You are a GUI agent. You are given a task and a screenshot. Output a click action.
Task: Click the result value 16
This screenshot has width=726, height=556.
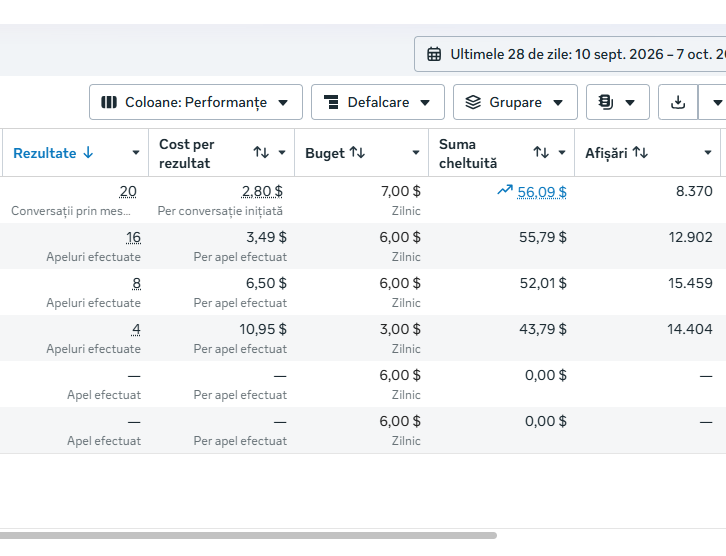pyautogui.click(x=133, y=237)
